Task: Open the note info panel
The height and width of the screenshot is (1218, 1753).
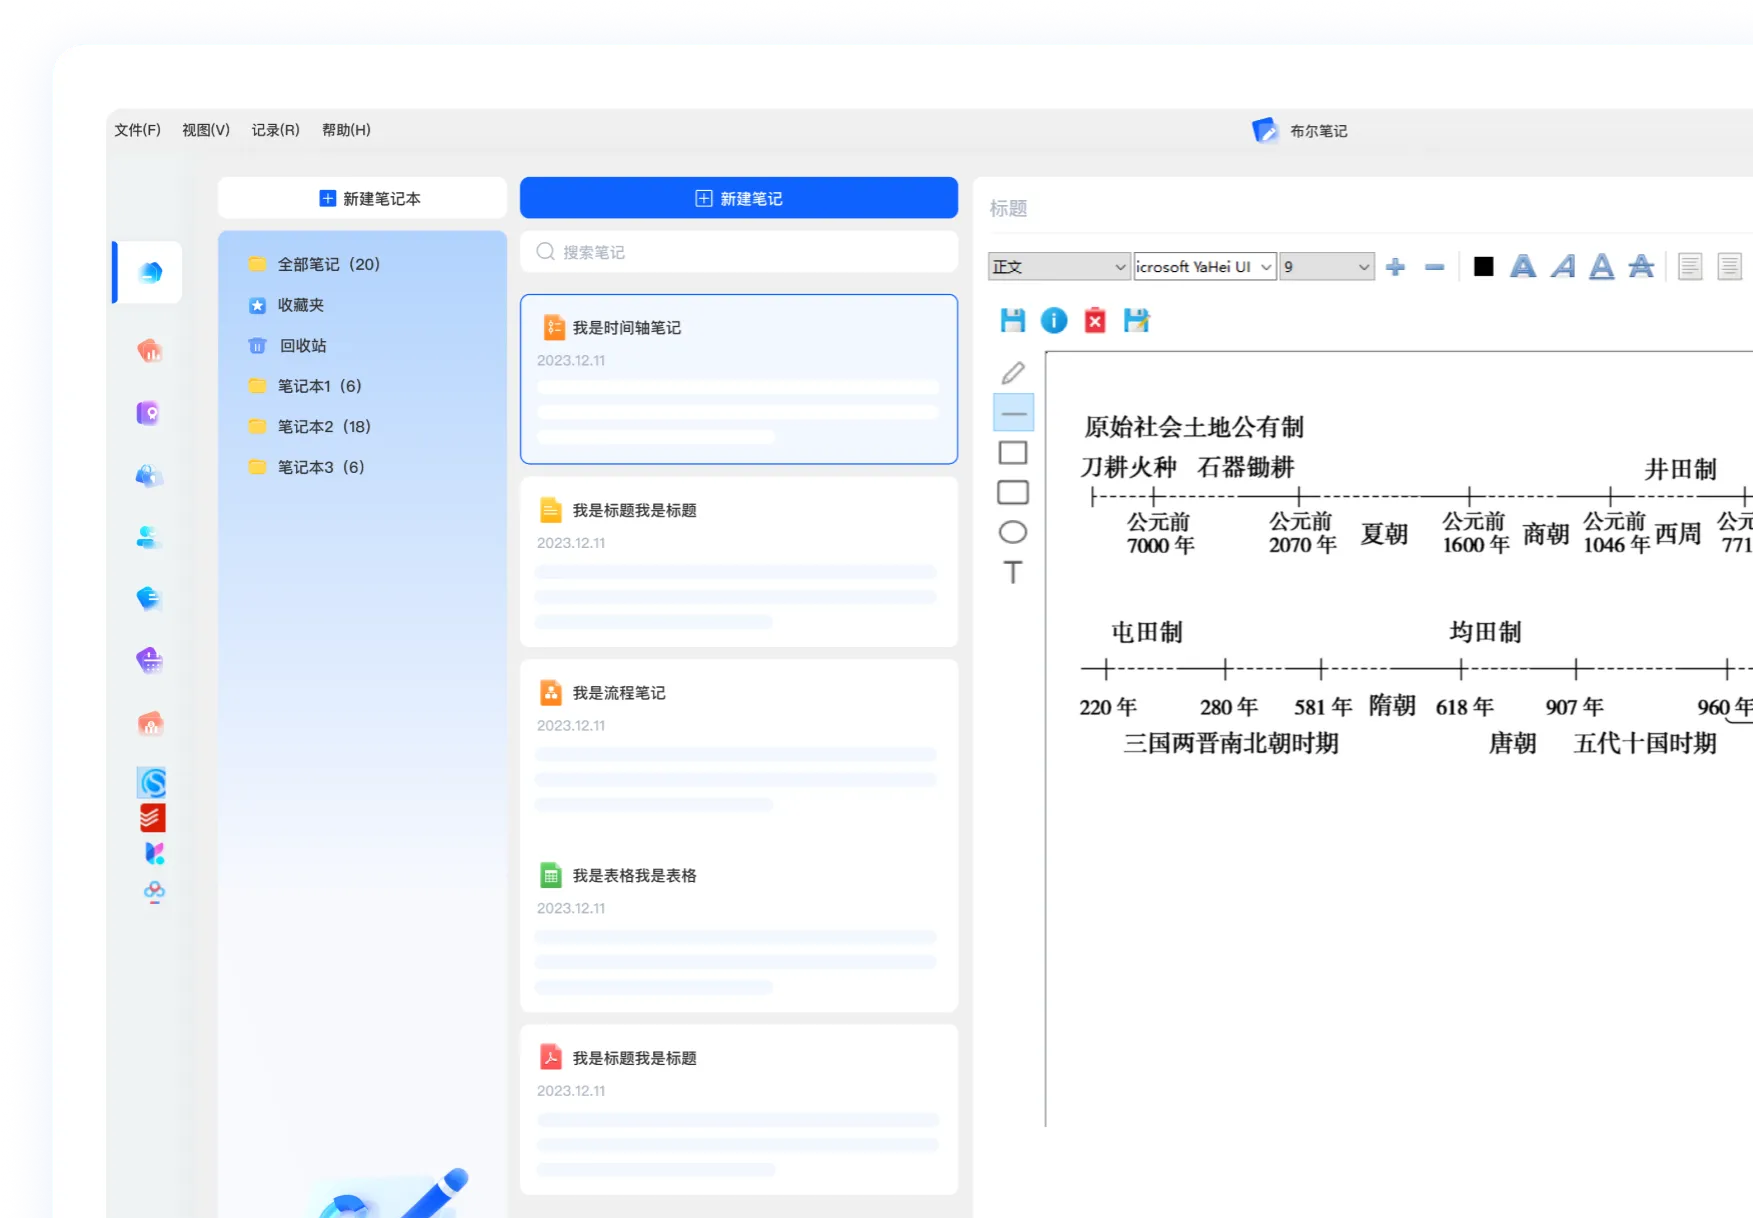Action: pyautogui.click(x=1053, y=320)
